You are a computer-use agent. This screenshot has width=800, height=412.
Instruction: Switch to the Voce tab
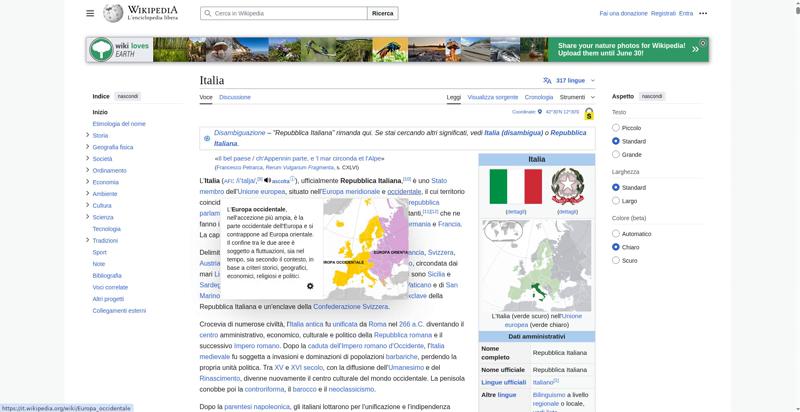tap(206, 97)
